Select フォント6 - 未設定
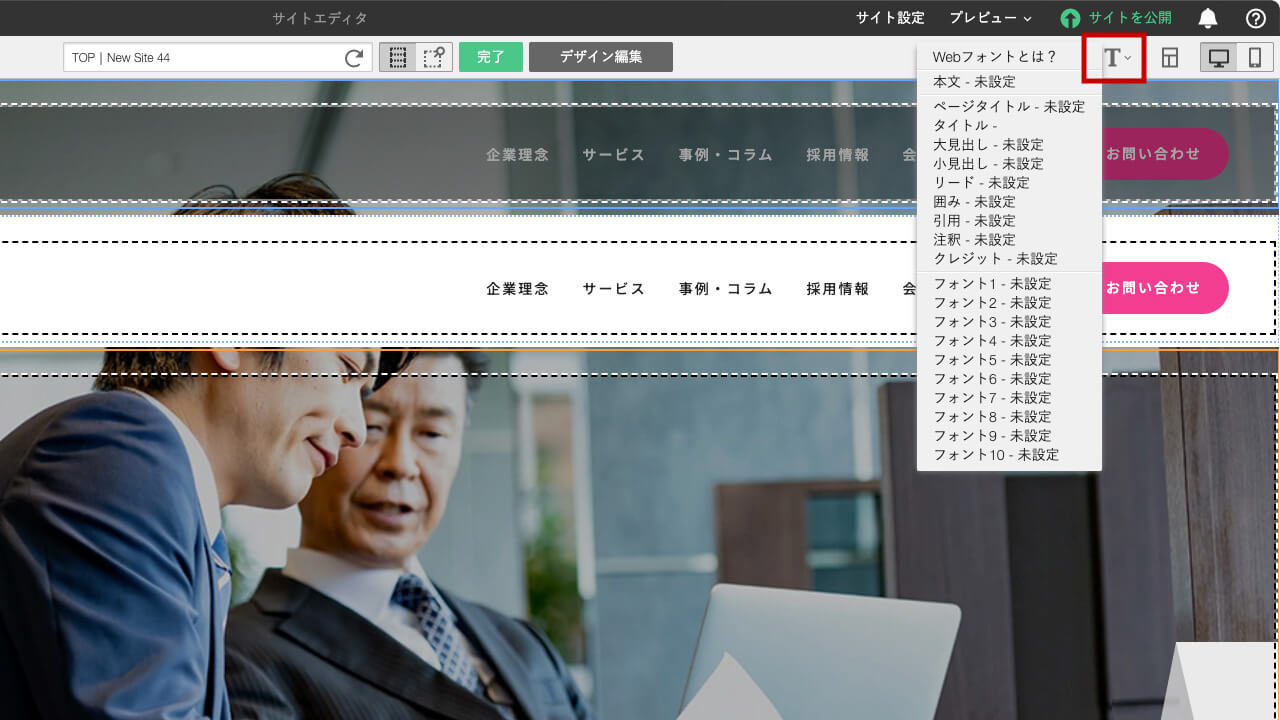 (x=992, y=378)
